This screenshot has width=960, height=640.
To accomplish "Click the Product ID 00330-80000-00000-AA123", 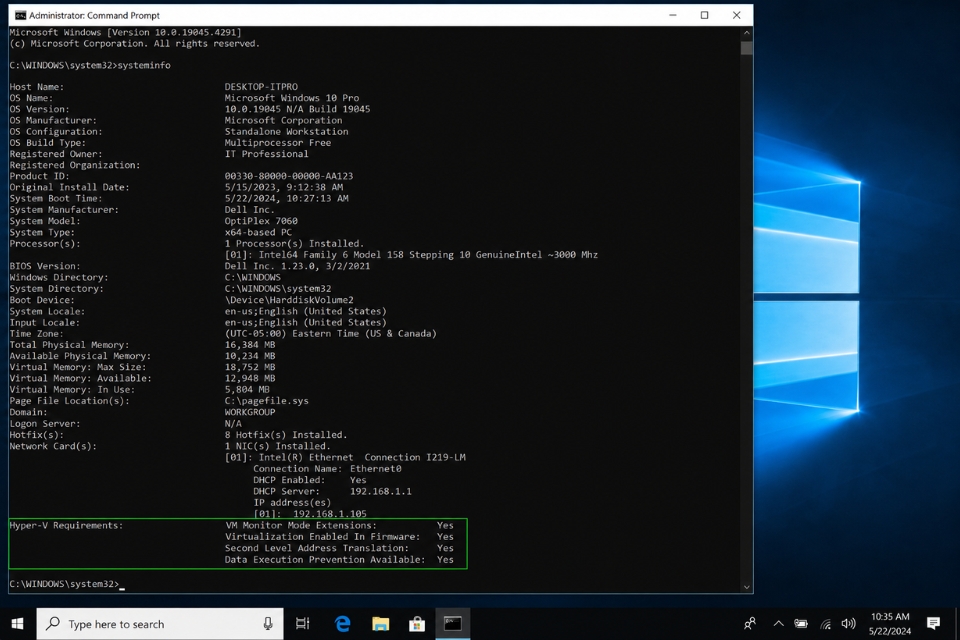I will point(288,176).
